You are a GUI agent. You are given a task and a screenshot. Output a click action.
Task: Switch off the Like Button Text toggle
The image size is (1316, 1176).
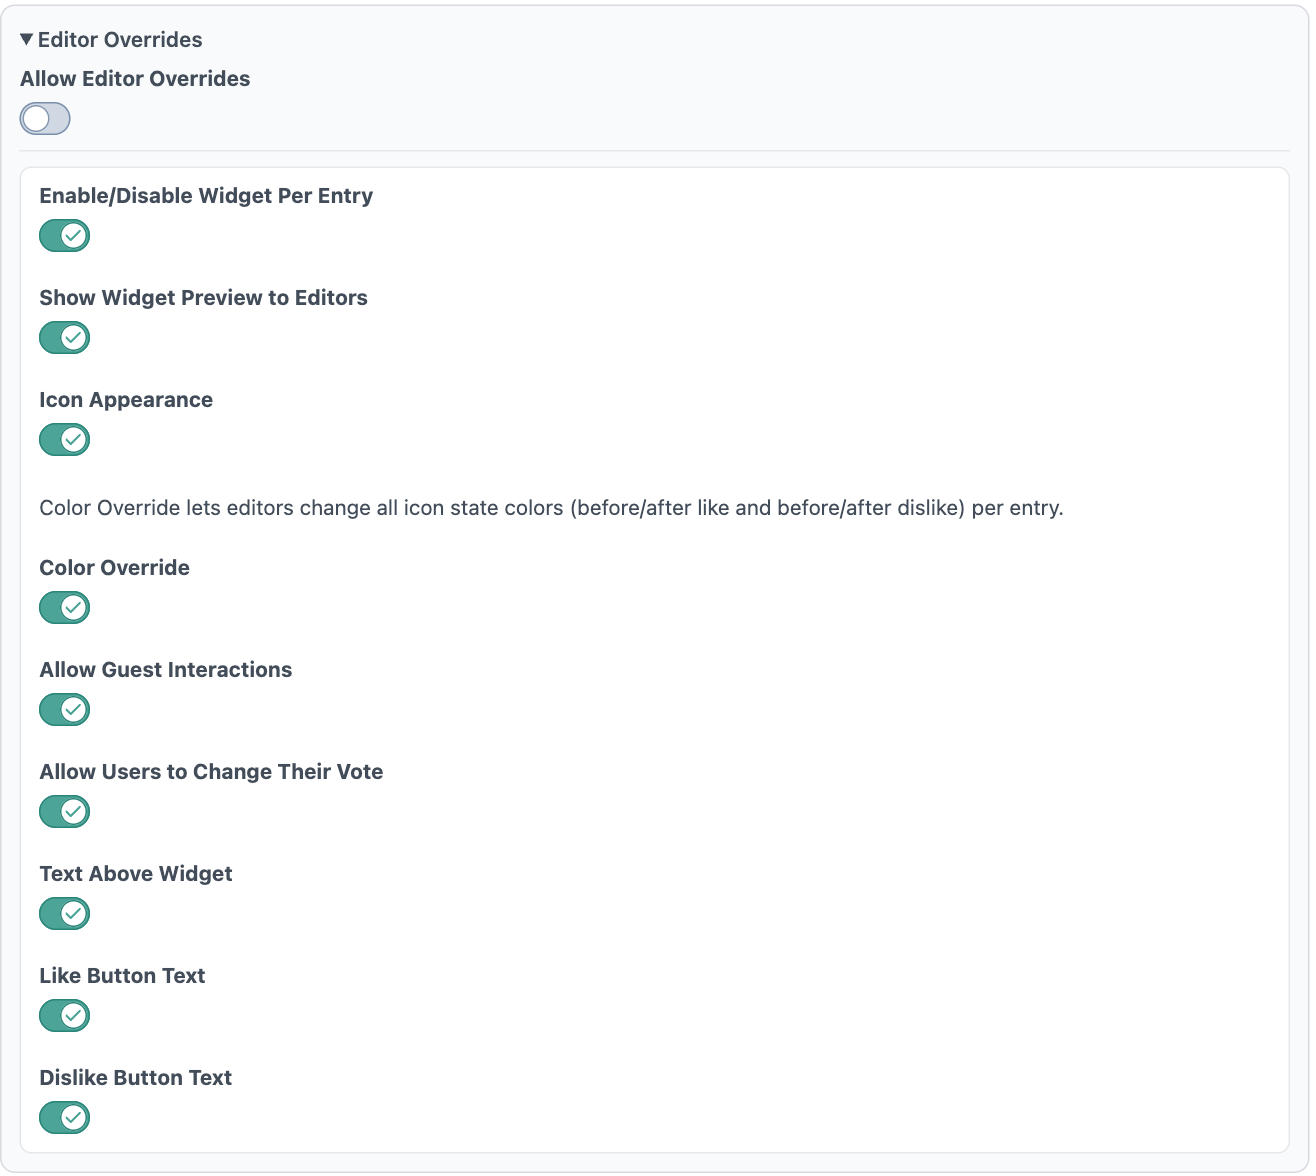(x=64, y=1015)
